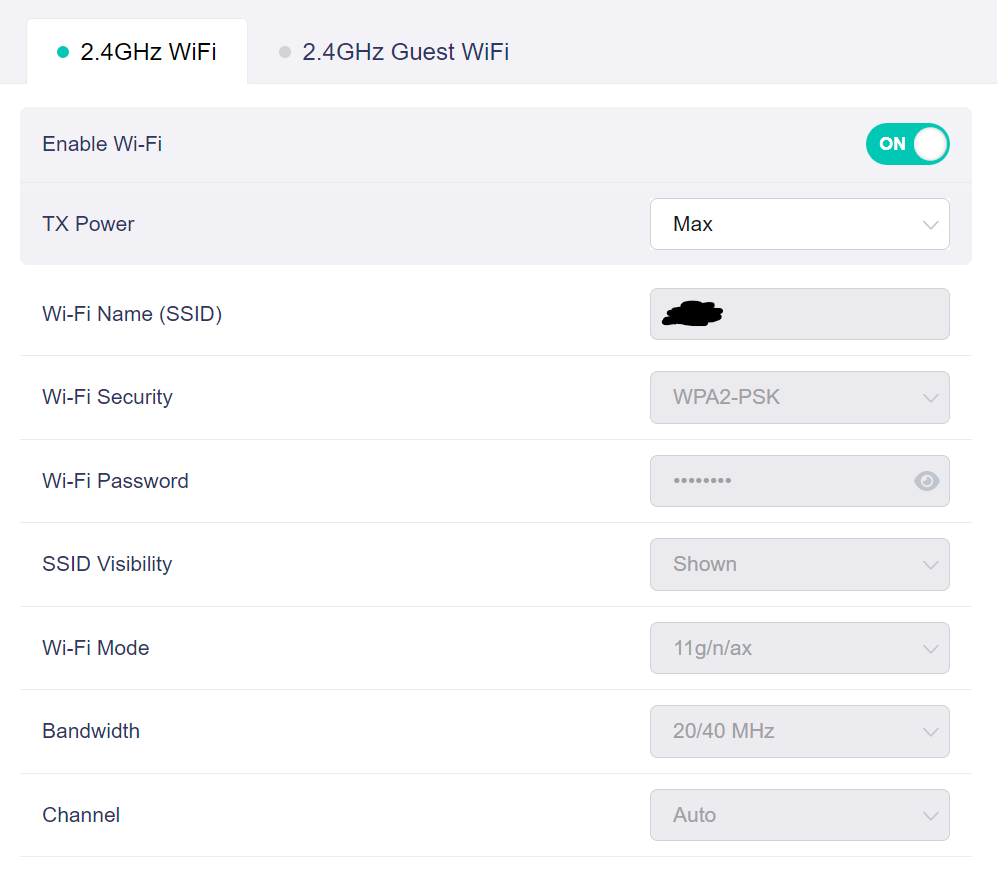Open the Channel Auto dropdown
997x877 pixels.
[x=799, y=815]
